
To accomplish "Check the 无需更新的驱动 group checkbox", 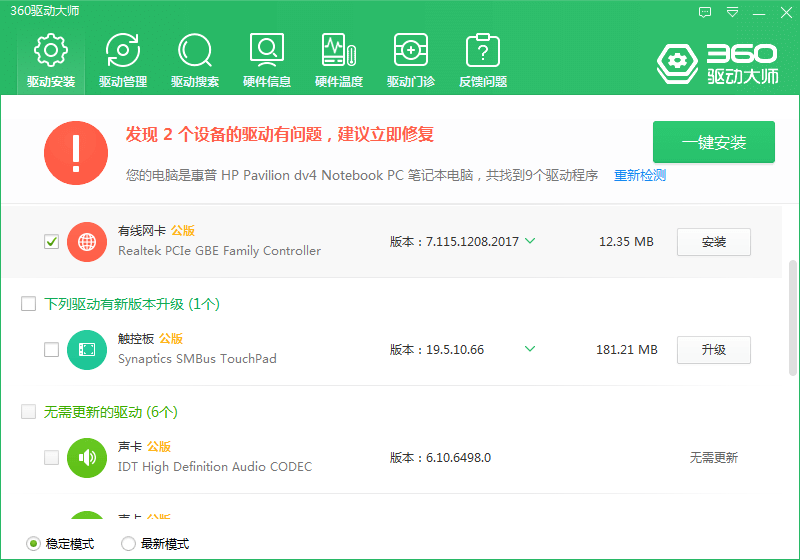I will pyautogui.click(x=28, y=412).
